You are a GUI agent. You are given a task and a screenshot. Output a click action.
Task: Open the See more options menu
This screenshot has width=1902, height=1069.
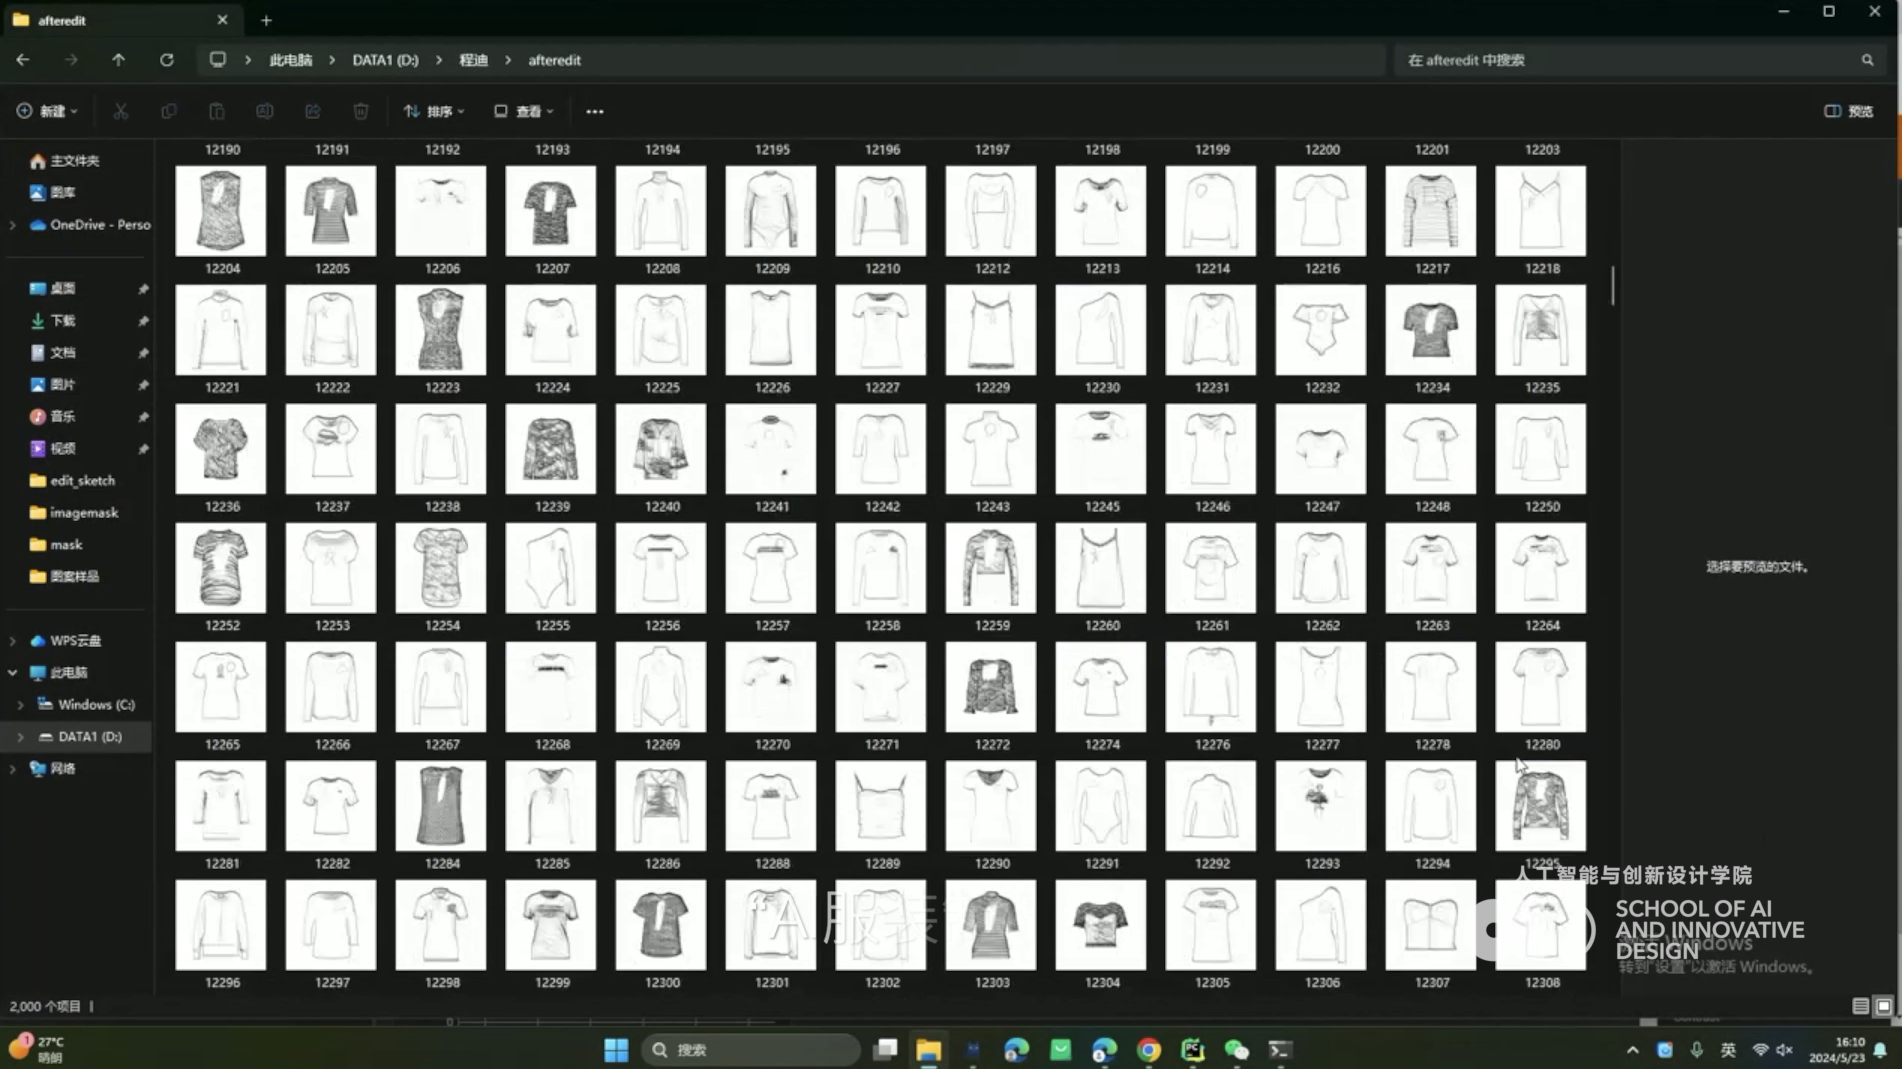(x=594, y=111)
